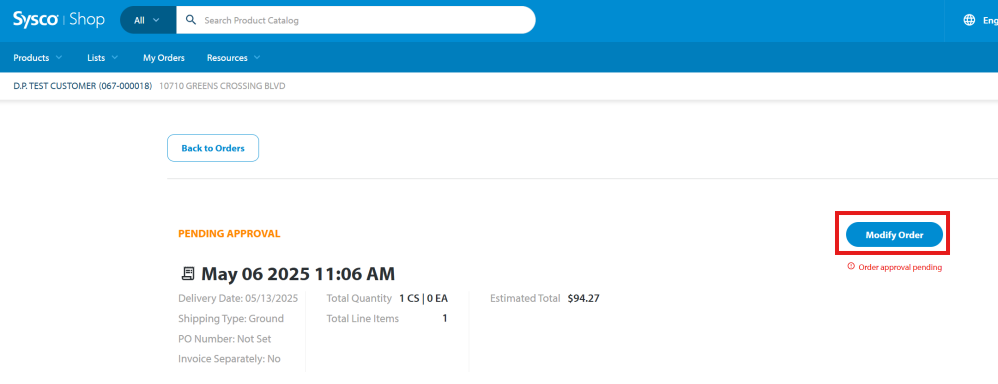Open My Orders page
The height and width of the screenshot is (384, 998).
click(x=164, y=57)
